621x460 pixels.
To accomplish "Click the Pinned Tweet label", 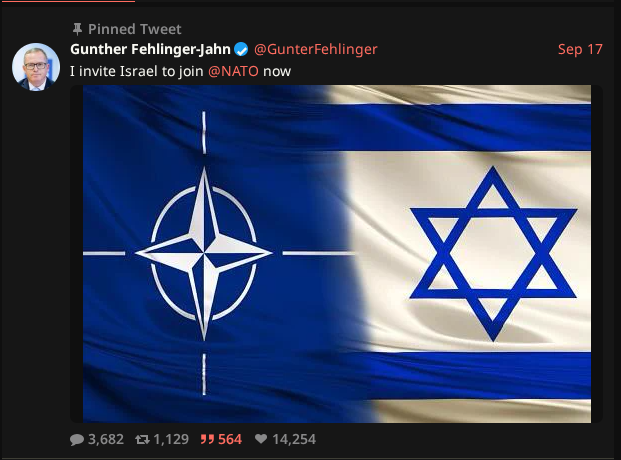I will pyautogui.click(x=134, y=29).
